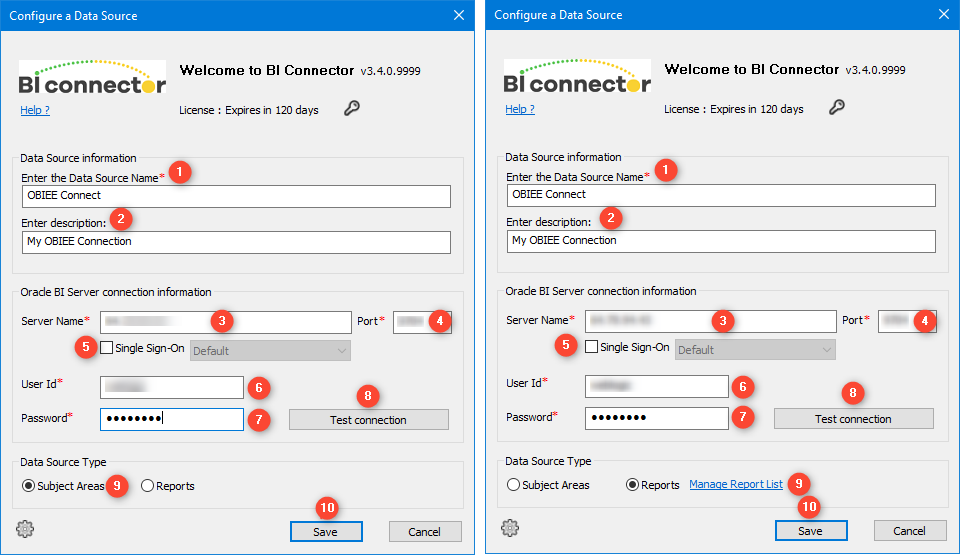Screen dimensions: 961x555
Task: Enable Single Sign-On in left dialog
Action: [x=107, y=348]
